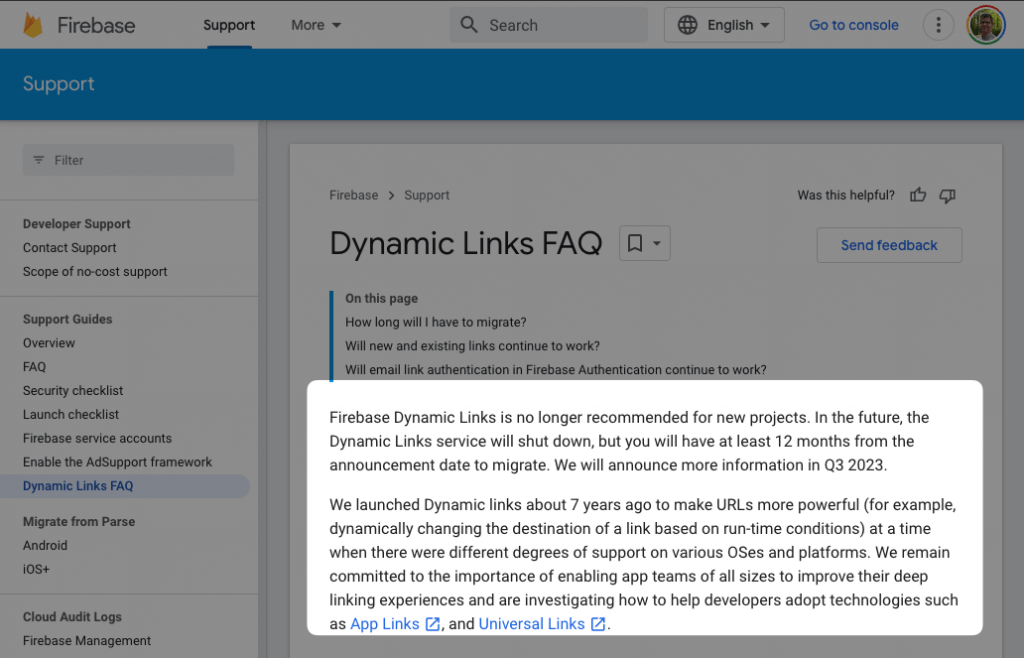Open the three-dot overflow menu
Image resolution: width=1024 pixels, height=658 pixels.
pyautogui.click(x=938, y=25)
